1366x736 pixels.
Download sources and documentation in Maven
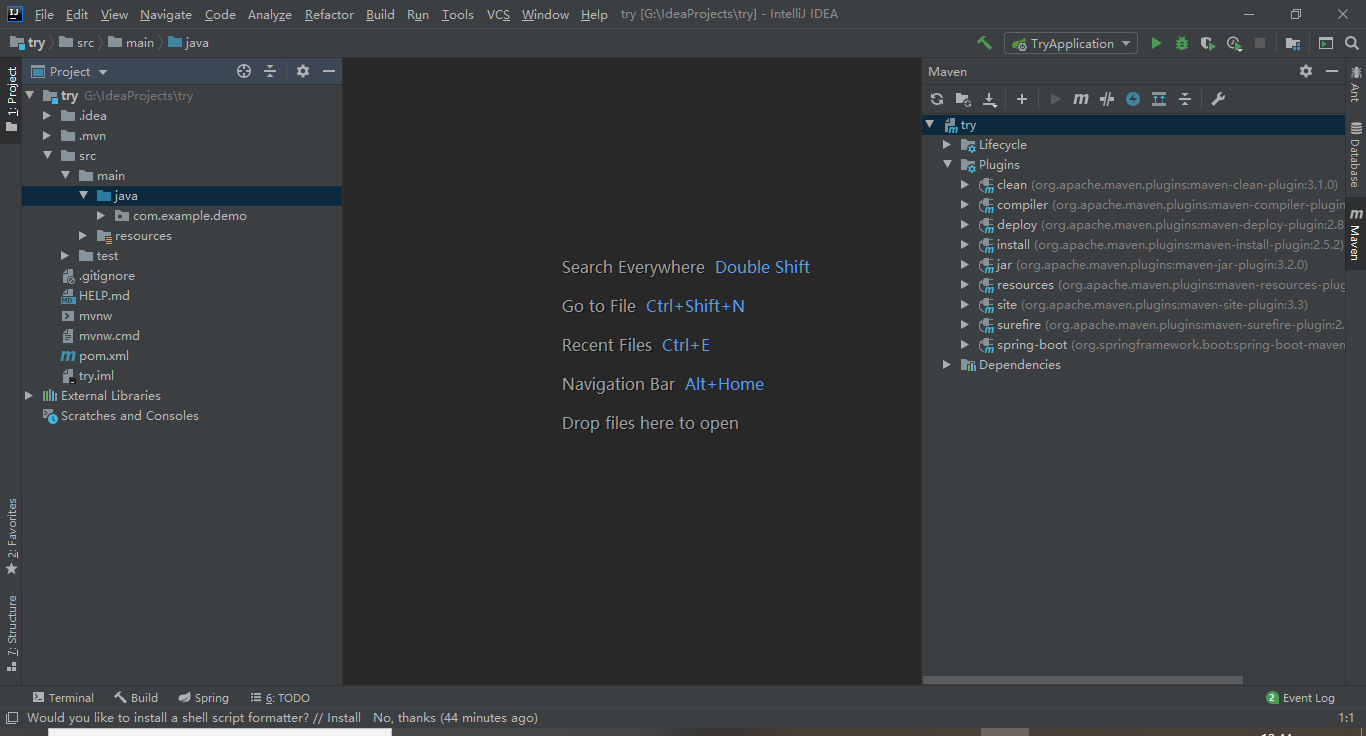click(990, 99)
